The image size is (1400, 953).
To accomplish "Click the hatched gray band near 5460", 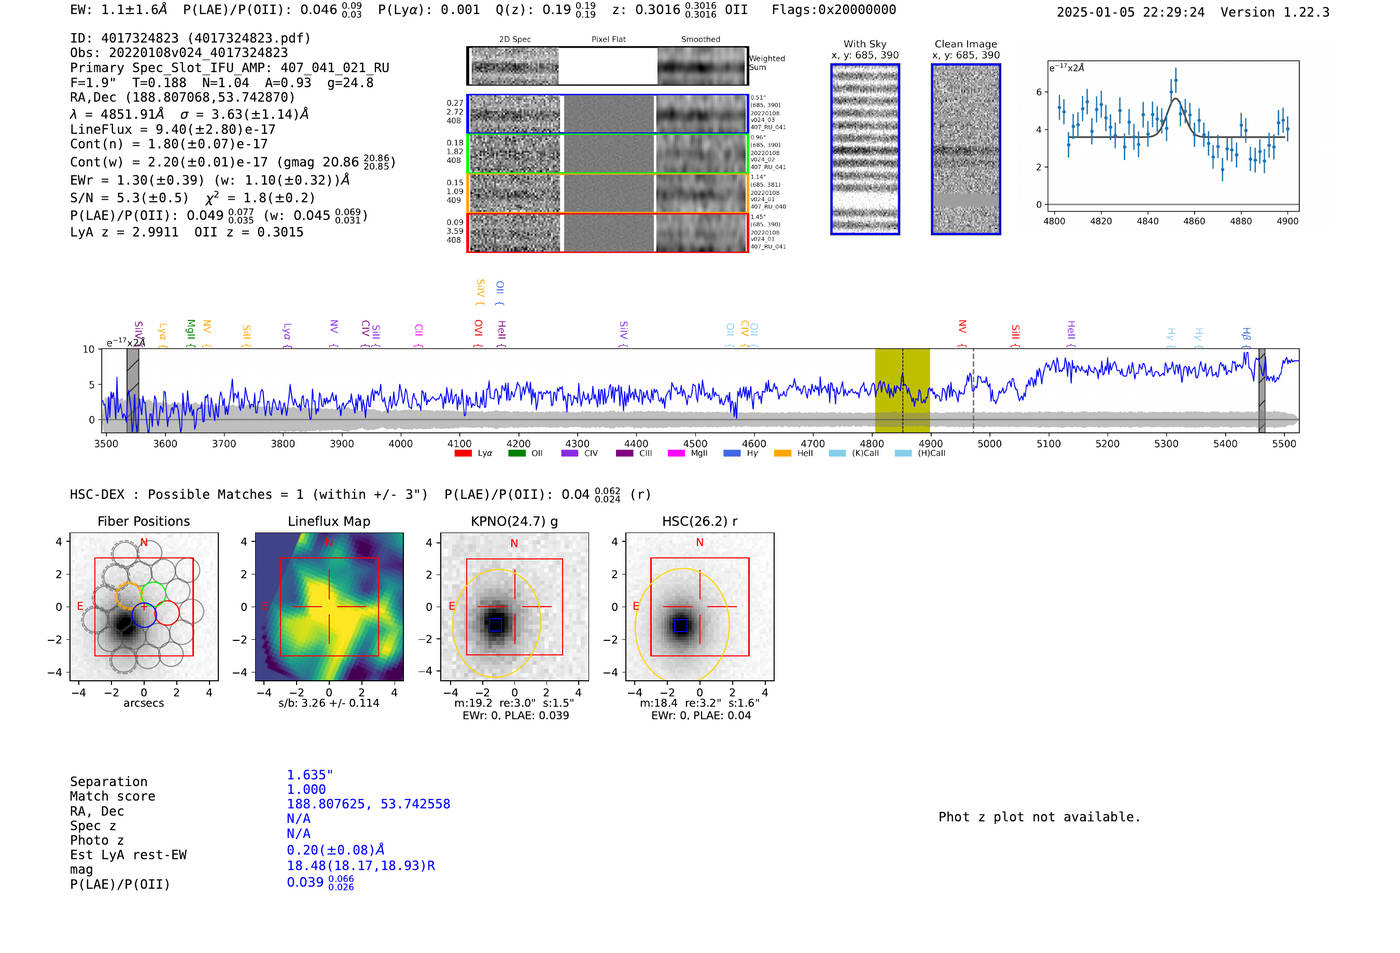I will pos(1261,390).
